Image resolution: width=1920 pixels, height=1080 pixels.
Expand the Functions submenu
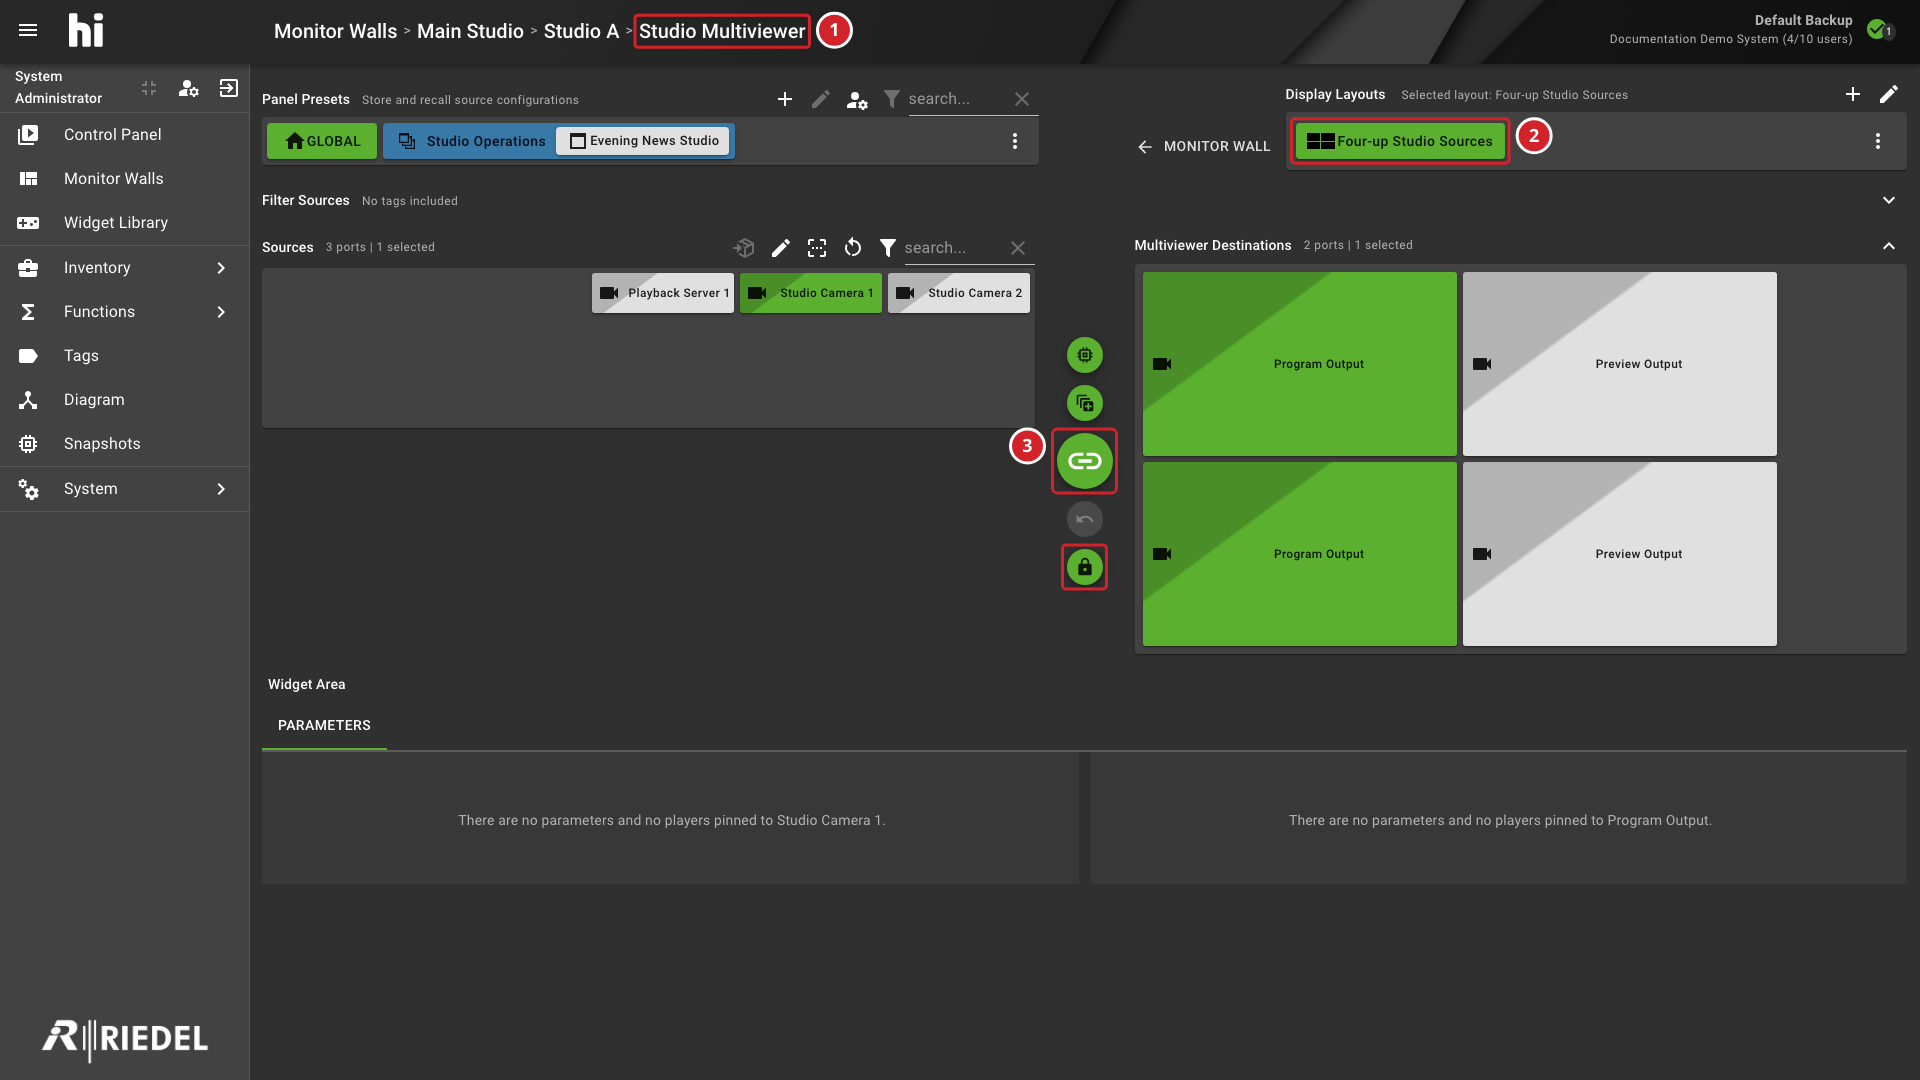click(x=125, y=311)
